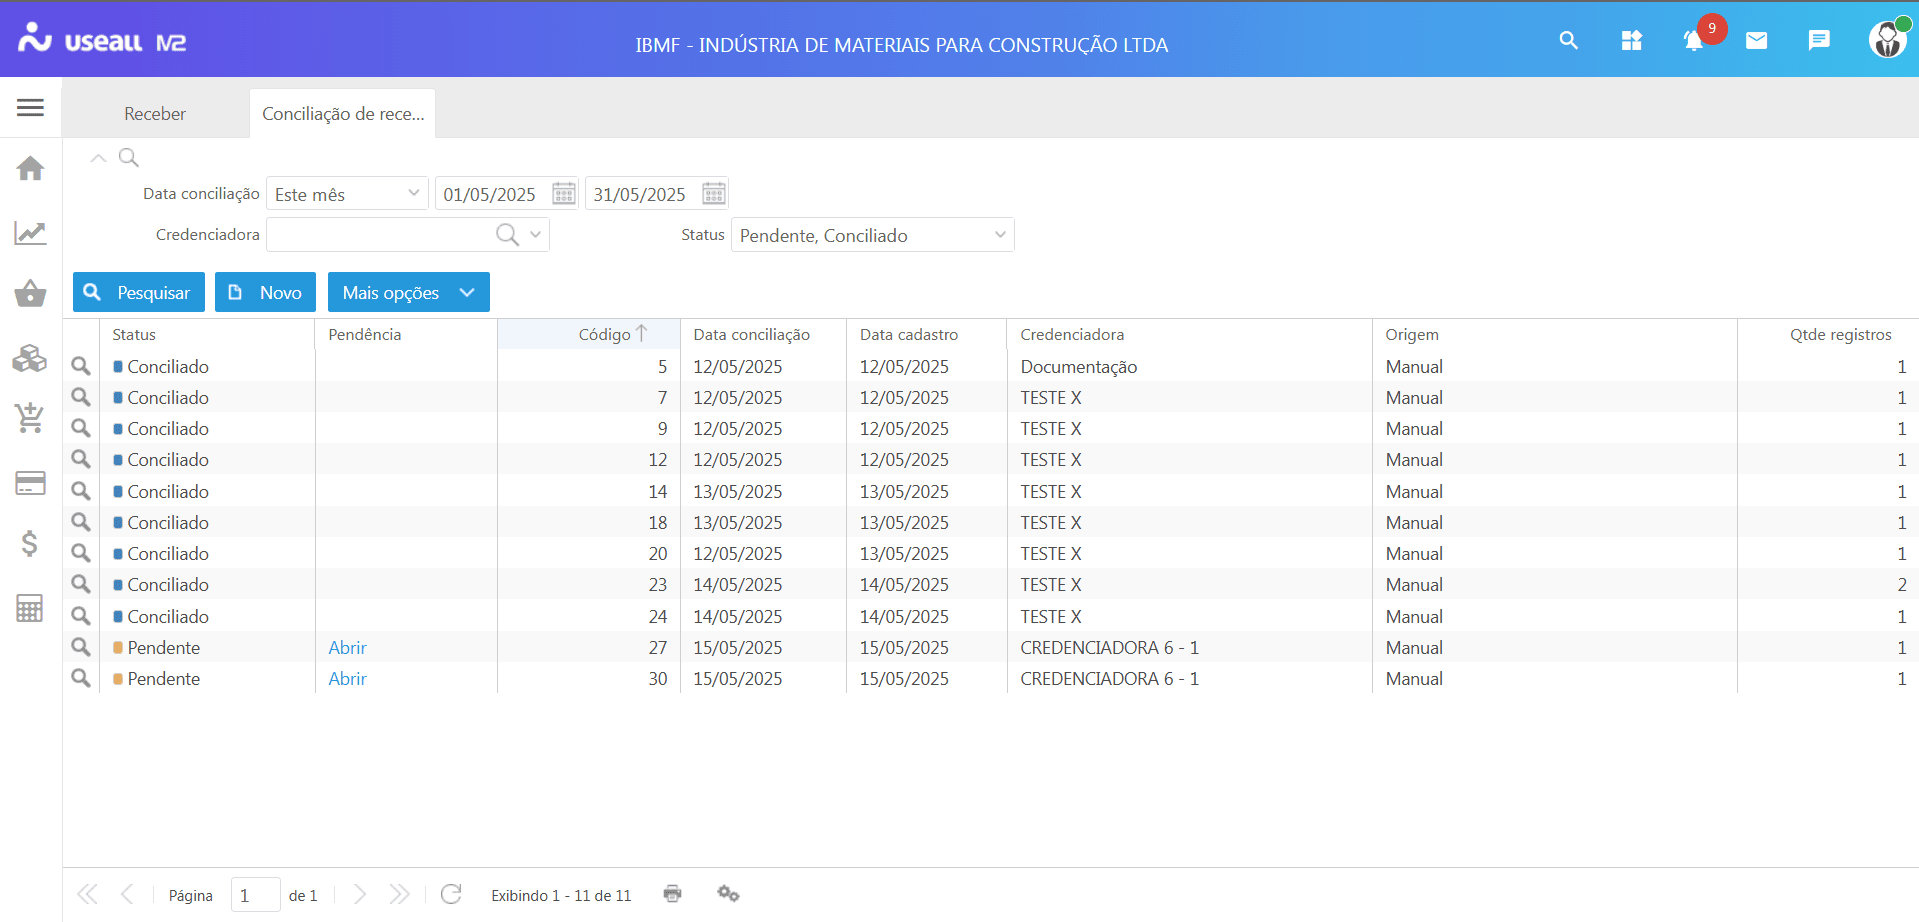Sort by Data conciliação column header
Image resolution: width=1919 pixels, height=922 pixels.
(763, 334)
